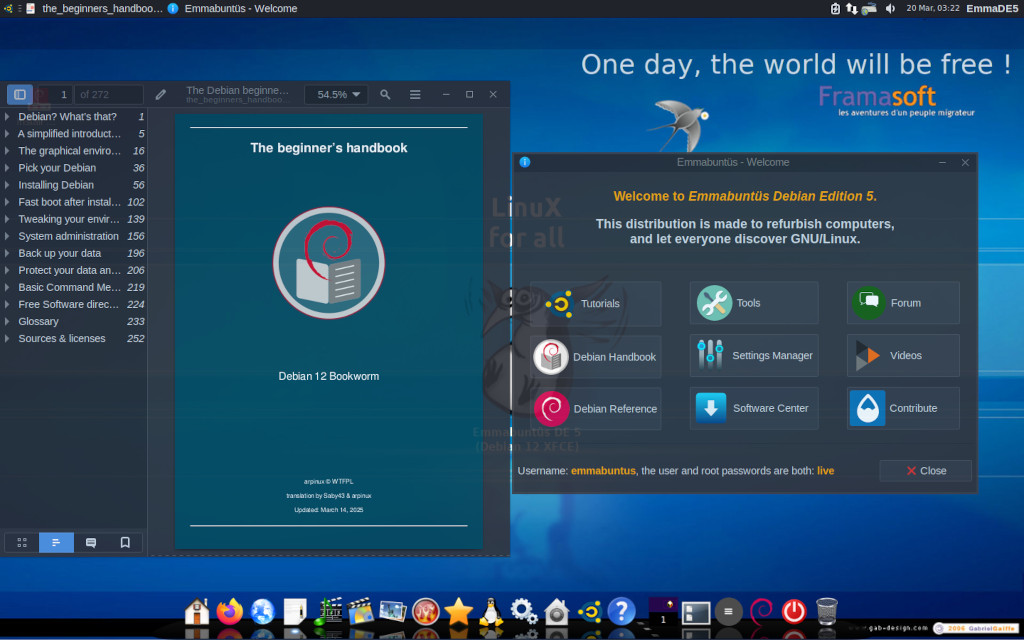The image size is (1024, 640).
Task: Click the gray house security dock icon
Action: [556, 612]
